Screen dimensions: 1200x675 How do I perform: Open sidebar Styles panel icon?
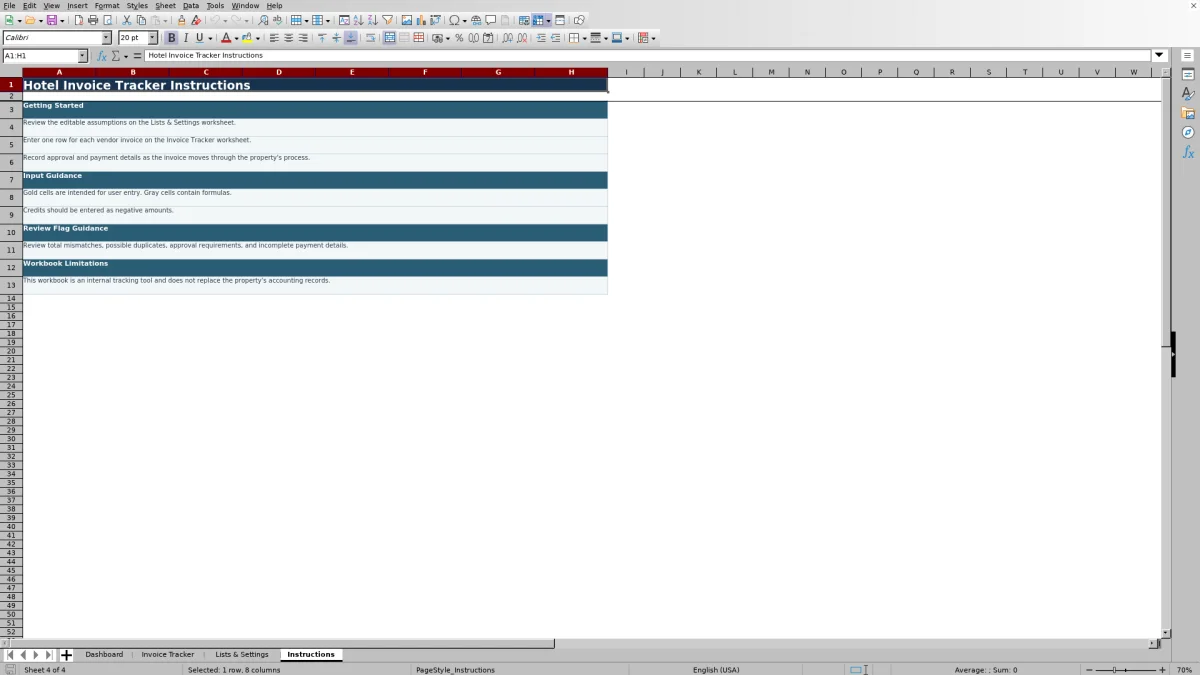pyautogui.click(x=1188, y=94)
